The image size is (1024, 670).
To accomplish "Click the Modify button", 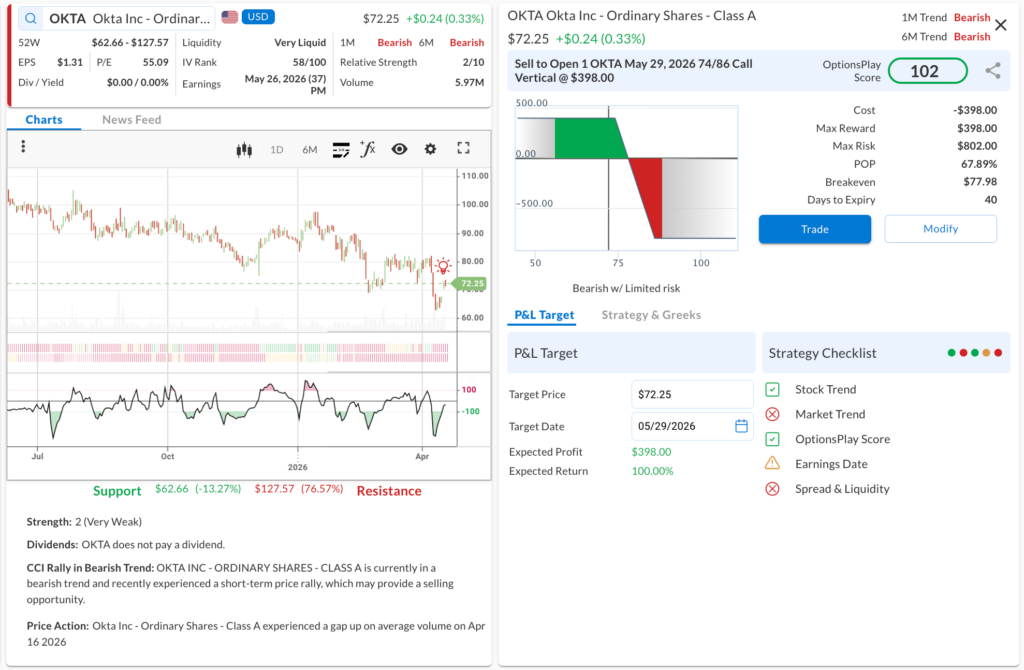I will 940,229.
